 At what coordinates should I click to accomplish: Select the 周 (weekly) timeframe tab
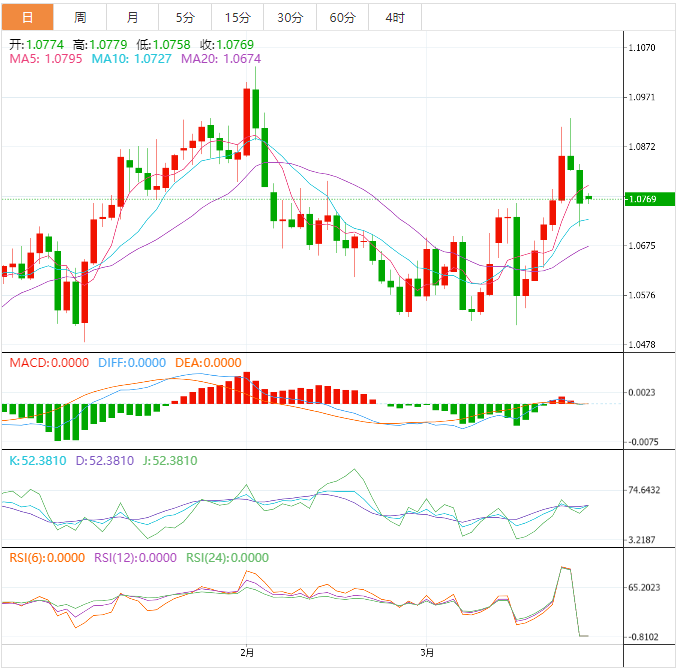click(x=80, y=17)
